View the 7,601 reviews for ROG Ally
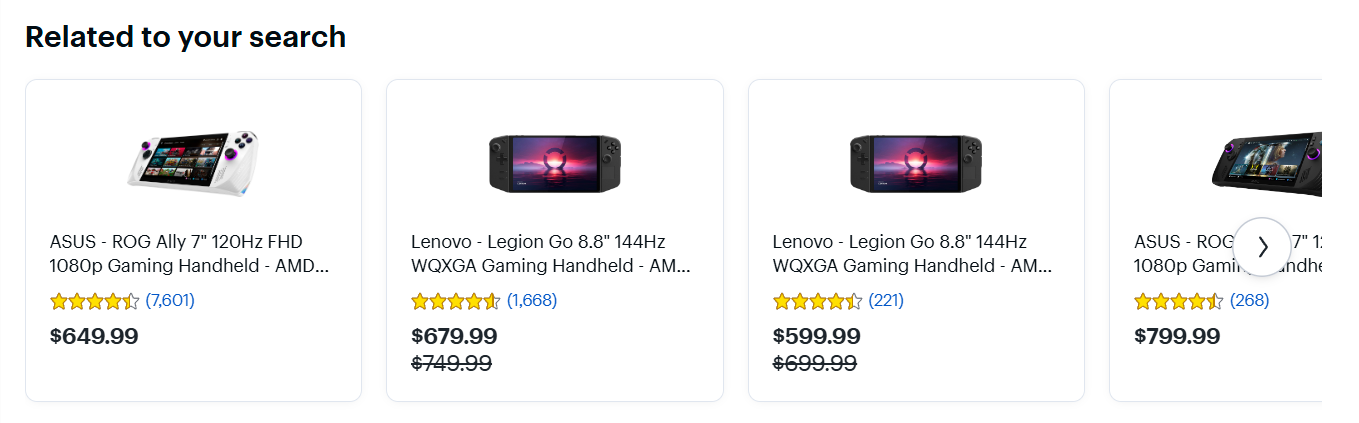This screenshot has width=1359, height=423. click(x=170, y=300)
